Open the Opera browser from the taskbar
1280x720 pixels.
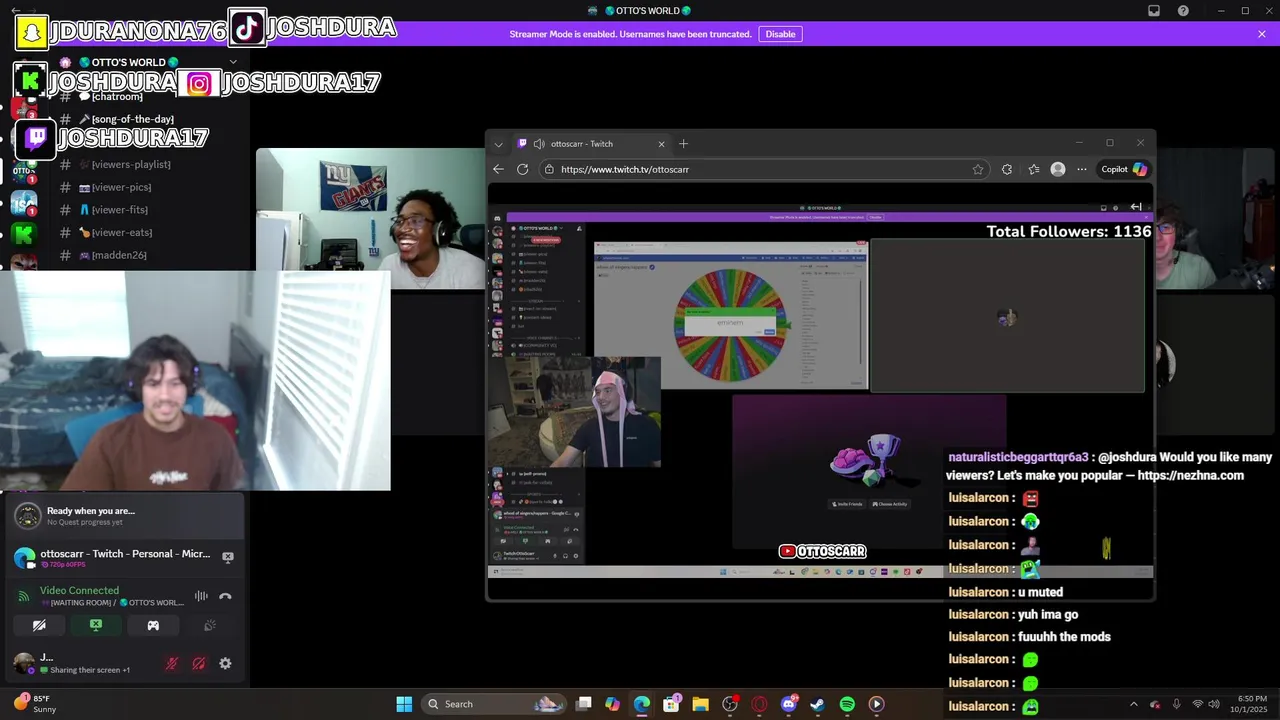click(759, 704)
